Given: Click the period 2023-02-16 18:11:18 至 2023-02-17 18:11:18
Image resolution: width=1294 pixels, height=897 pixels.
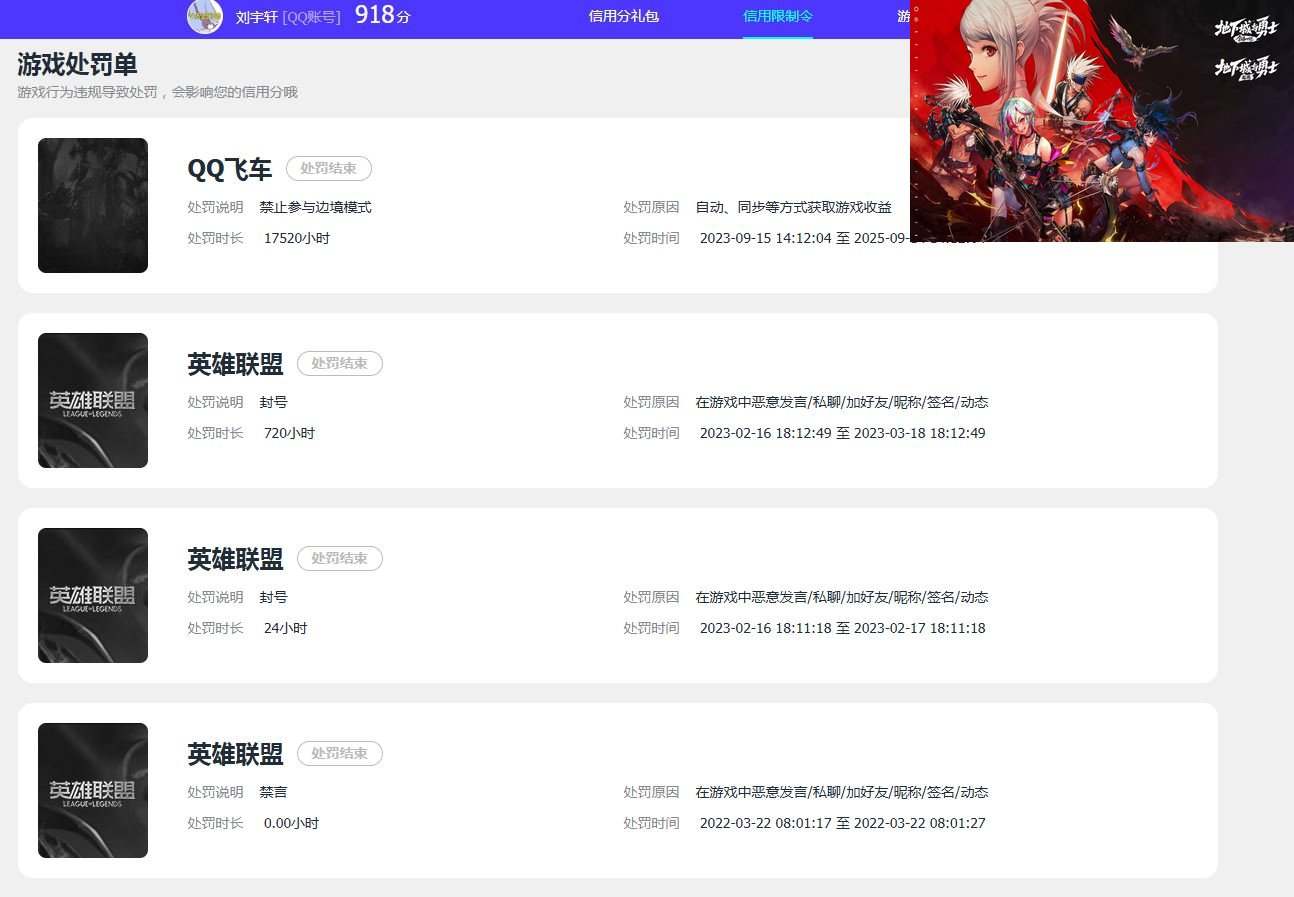Looking at the screenshot, I should click(843, 628).
